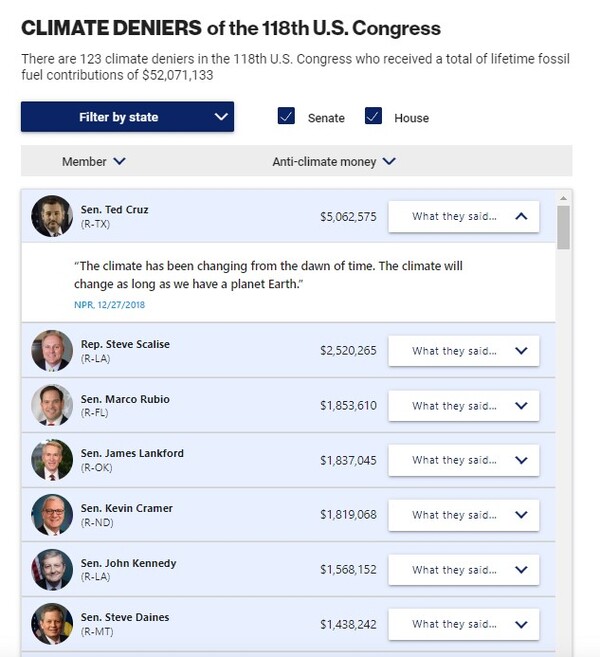Image resolution: width=600 pixels, height=657 pixels.
Task: Click James Lankford's profile photo
Action: 52,460
